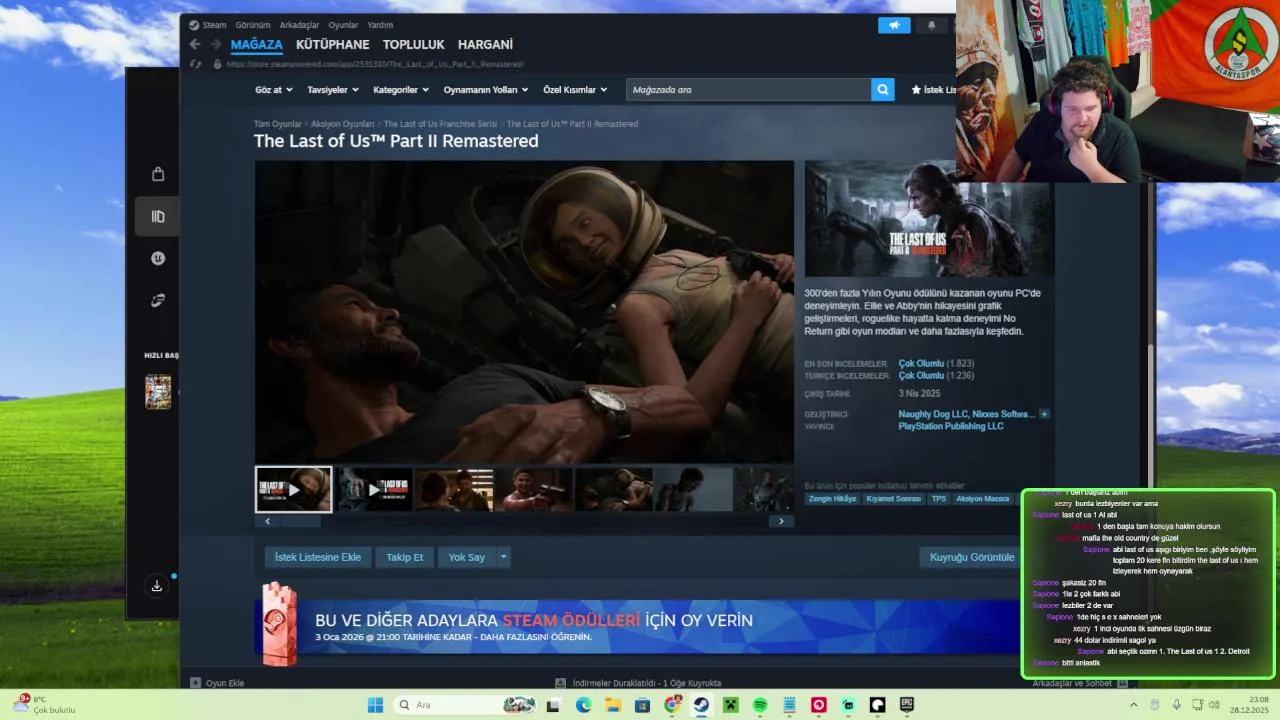Reload the Steam store page
1280x720 pixels.
[196, 64]
